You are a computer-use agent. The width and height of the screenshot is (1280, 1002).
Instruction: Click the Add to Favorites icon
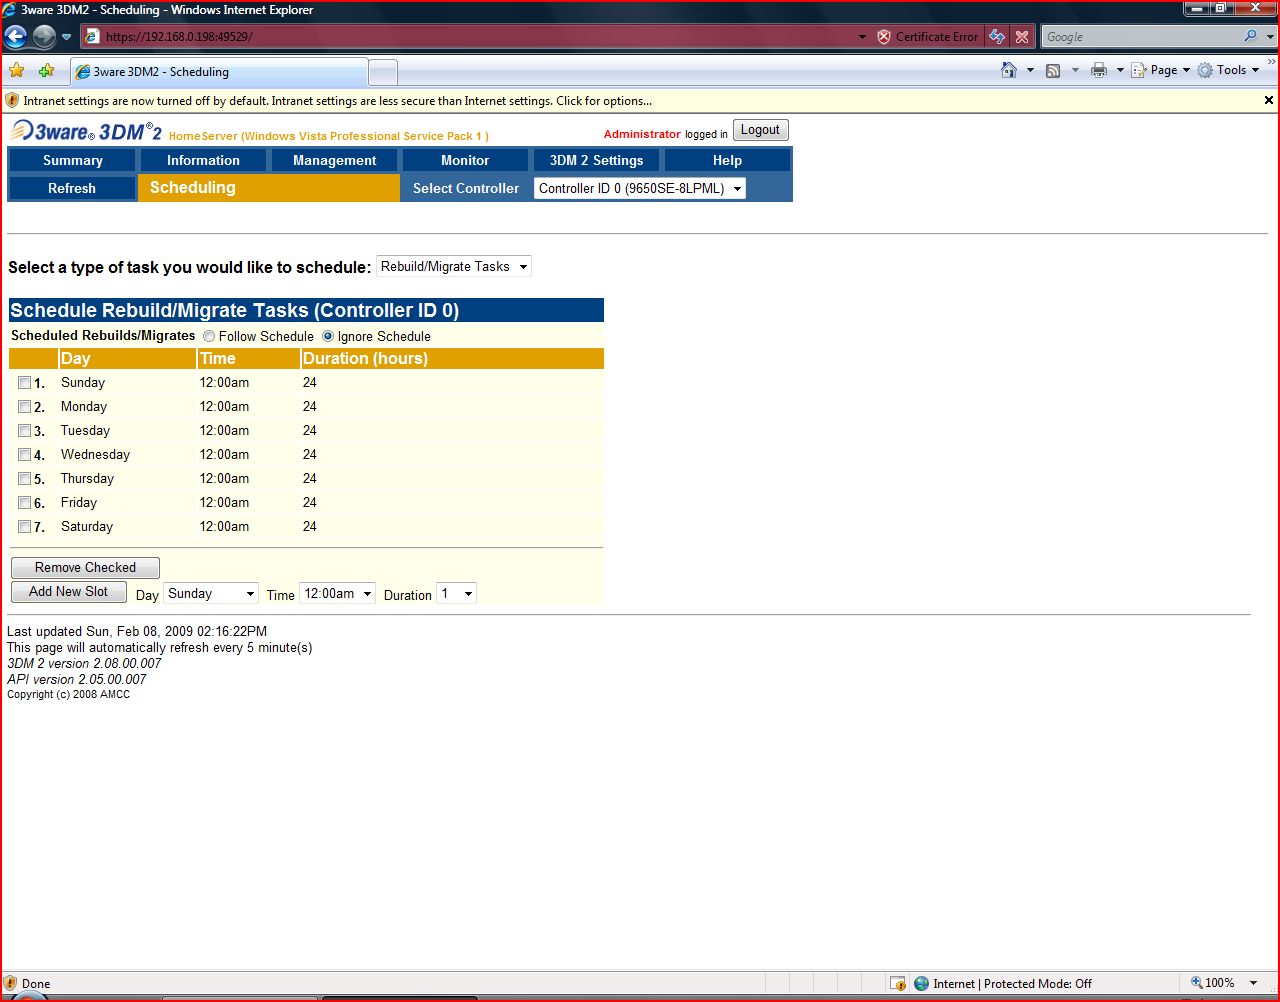46,71
